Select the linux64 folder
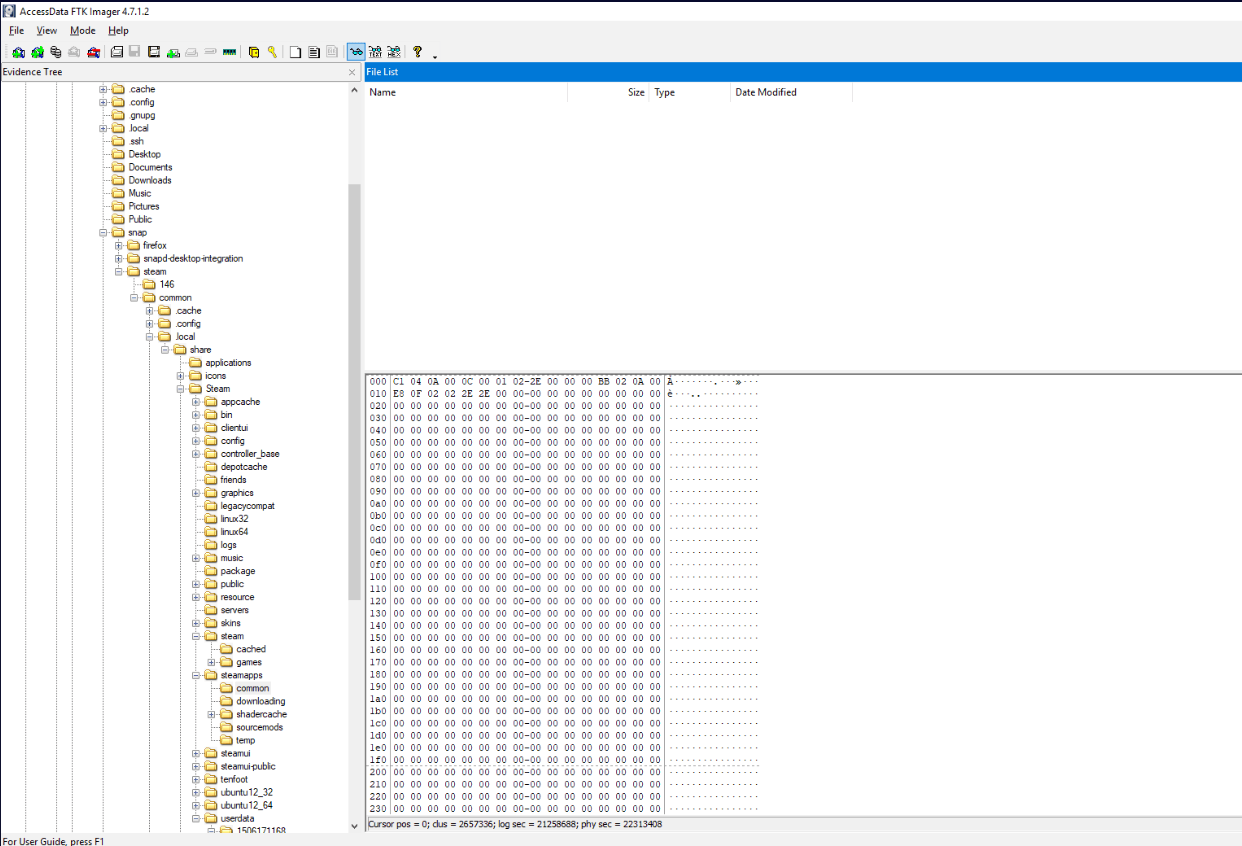Screen dimensions: 1242x846 tap(234, 531)
